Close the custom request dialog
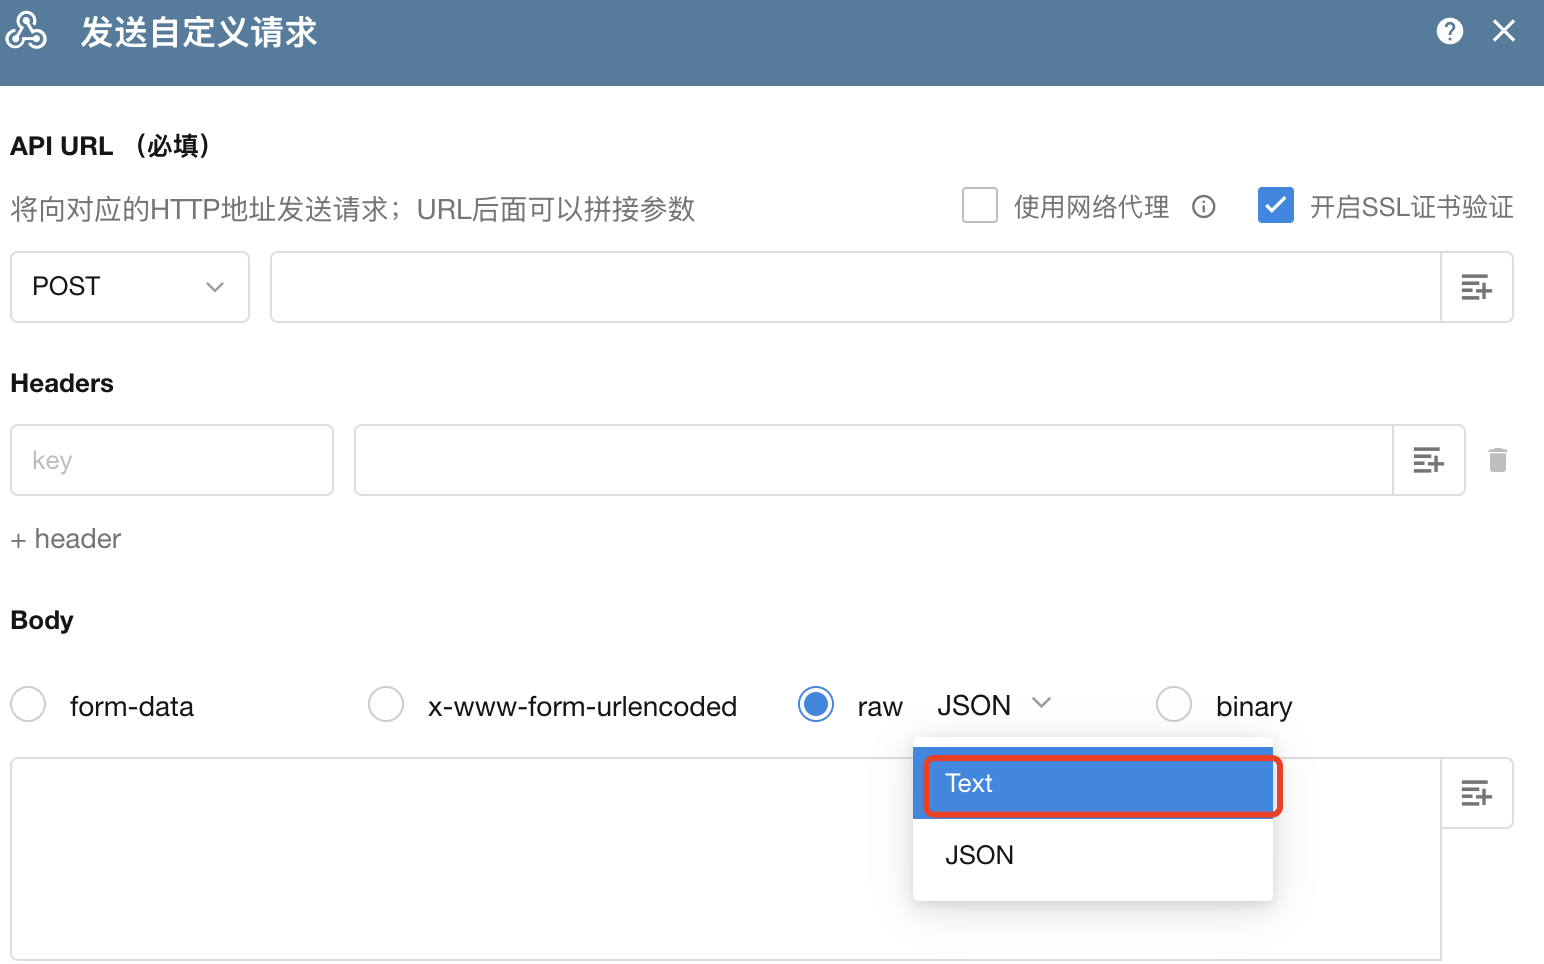The height and width of the screenshot is (964, 1544). [x=1504, y=31]
